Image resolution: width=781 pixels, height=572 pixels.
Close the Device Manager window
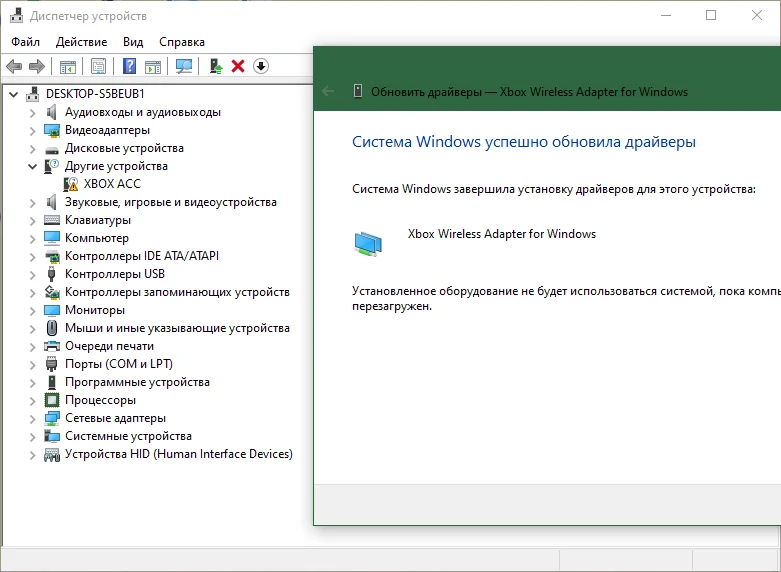pyautogui.click(x=757, y=15)
